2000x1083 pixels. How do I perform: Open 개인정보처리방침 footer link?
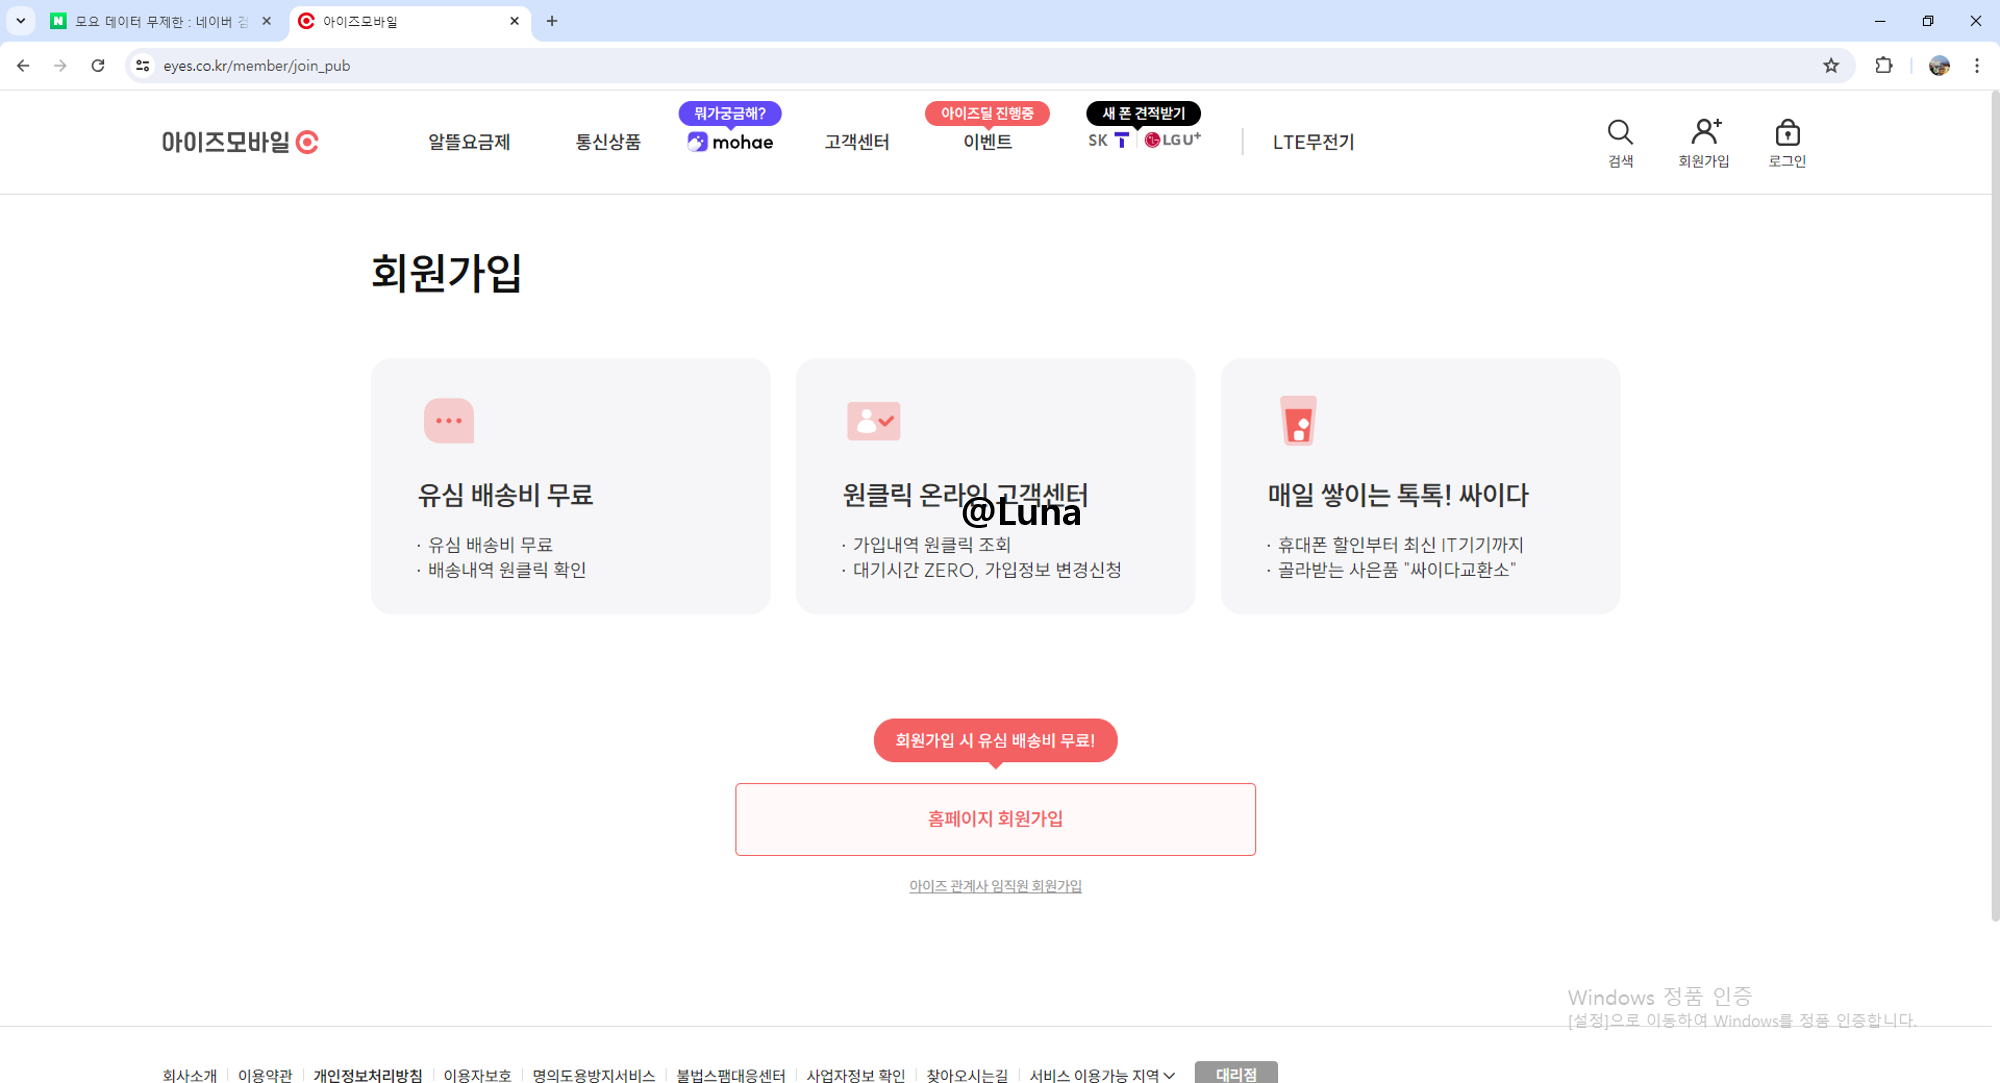point(368,1075)
